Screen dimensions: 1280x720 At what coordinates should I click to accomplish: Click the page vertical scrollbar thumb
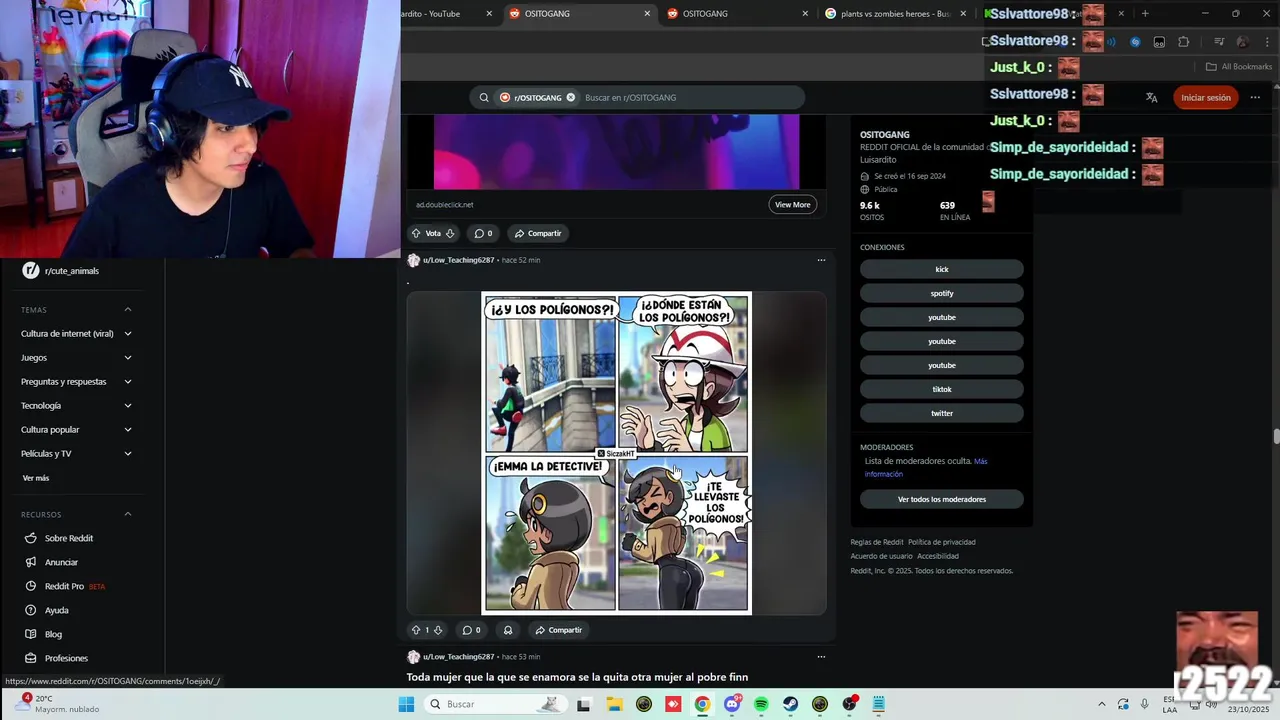coord(1276,436)
